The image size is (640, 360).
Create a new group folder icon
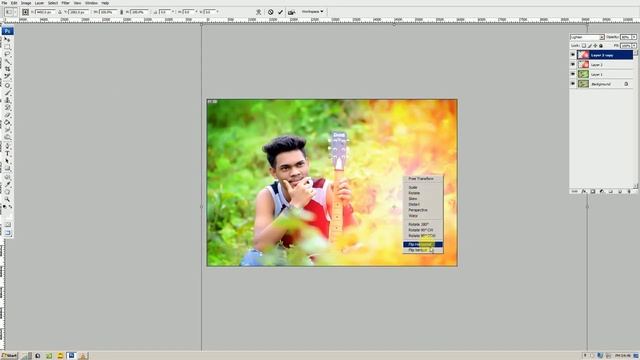tap(611, 191)
